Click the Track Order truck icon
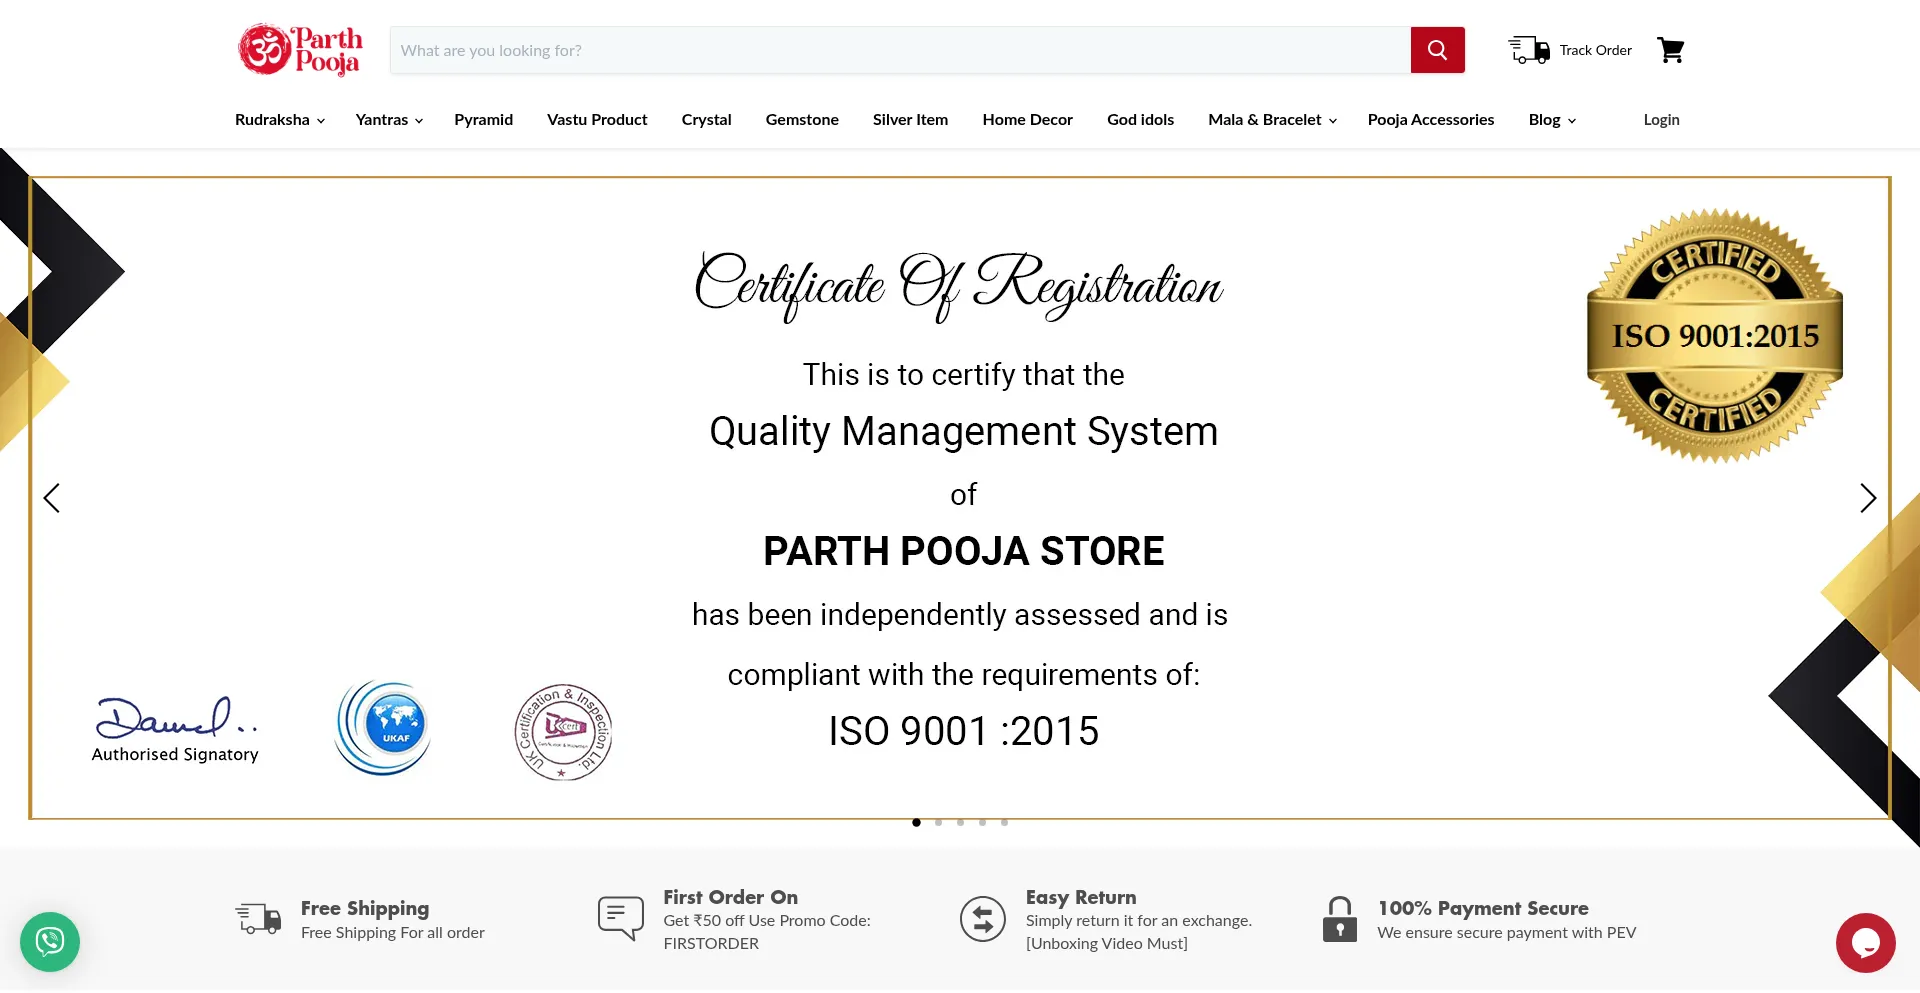 point(1529,50)
